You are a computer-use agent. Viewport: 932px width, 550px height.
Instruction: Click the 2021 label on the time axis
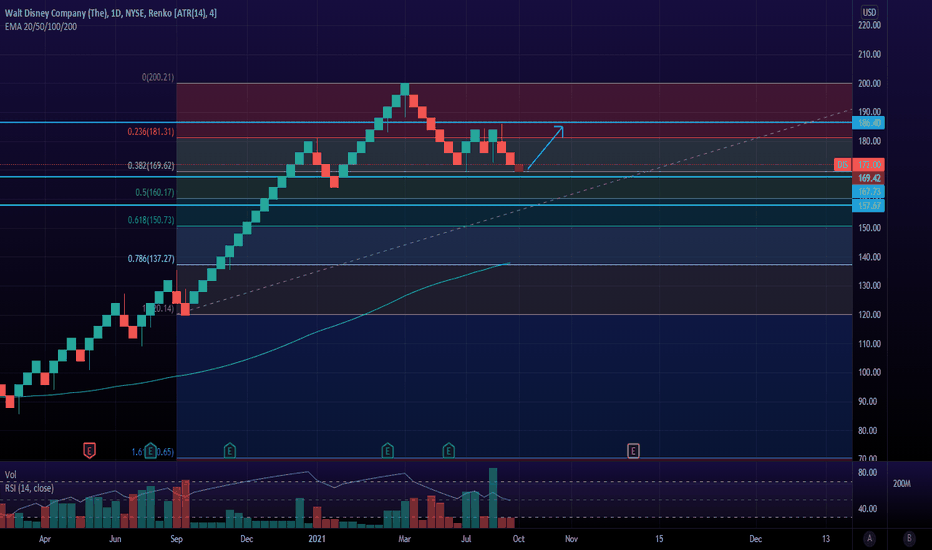[317, 539]
